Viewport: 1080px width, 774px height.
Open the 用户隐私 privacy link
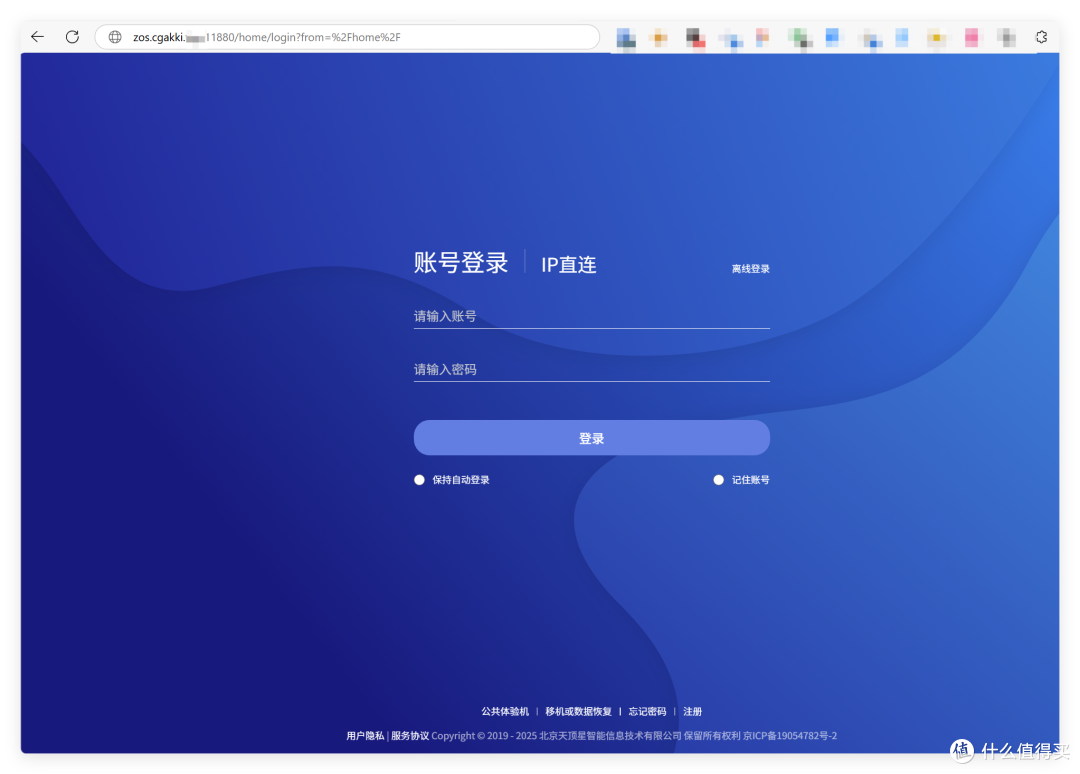pyautogui.click(x=365, y=736)
